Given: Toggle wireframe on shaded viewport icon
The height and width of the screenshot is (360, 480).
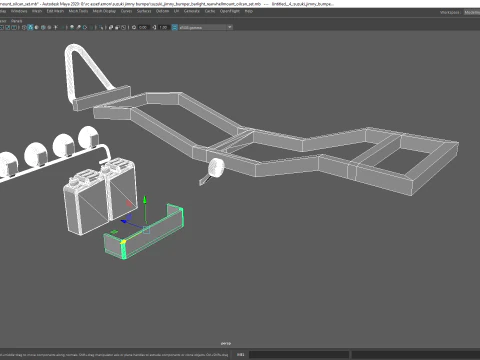Looking at the screenshot, I should [x=43, y=27].
